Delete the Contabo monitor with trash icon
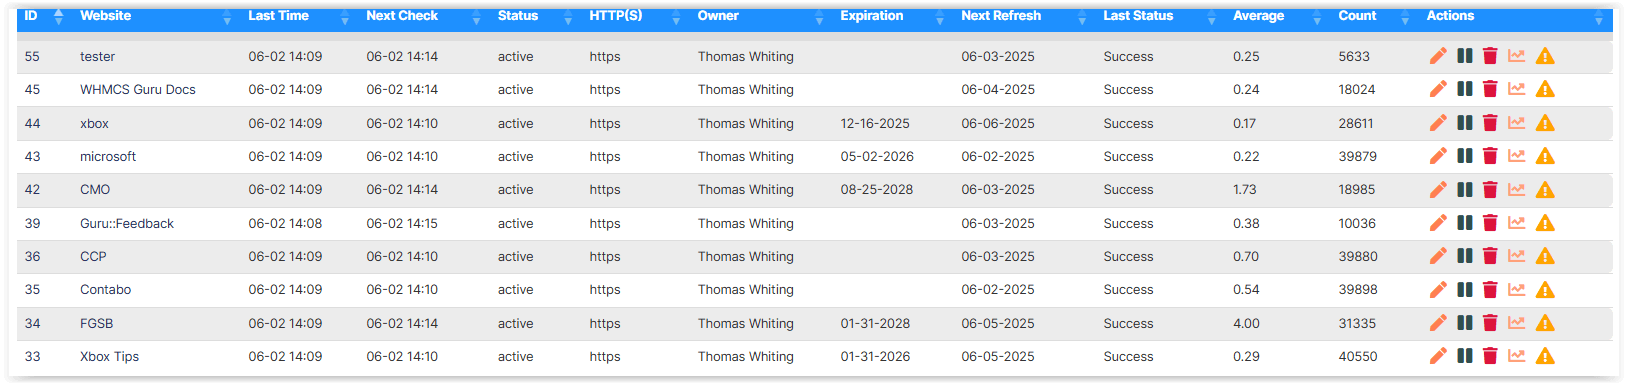Image resolution: width=1627 pixels, height=384 pixels. click(1490, 290)
